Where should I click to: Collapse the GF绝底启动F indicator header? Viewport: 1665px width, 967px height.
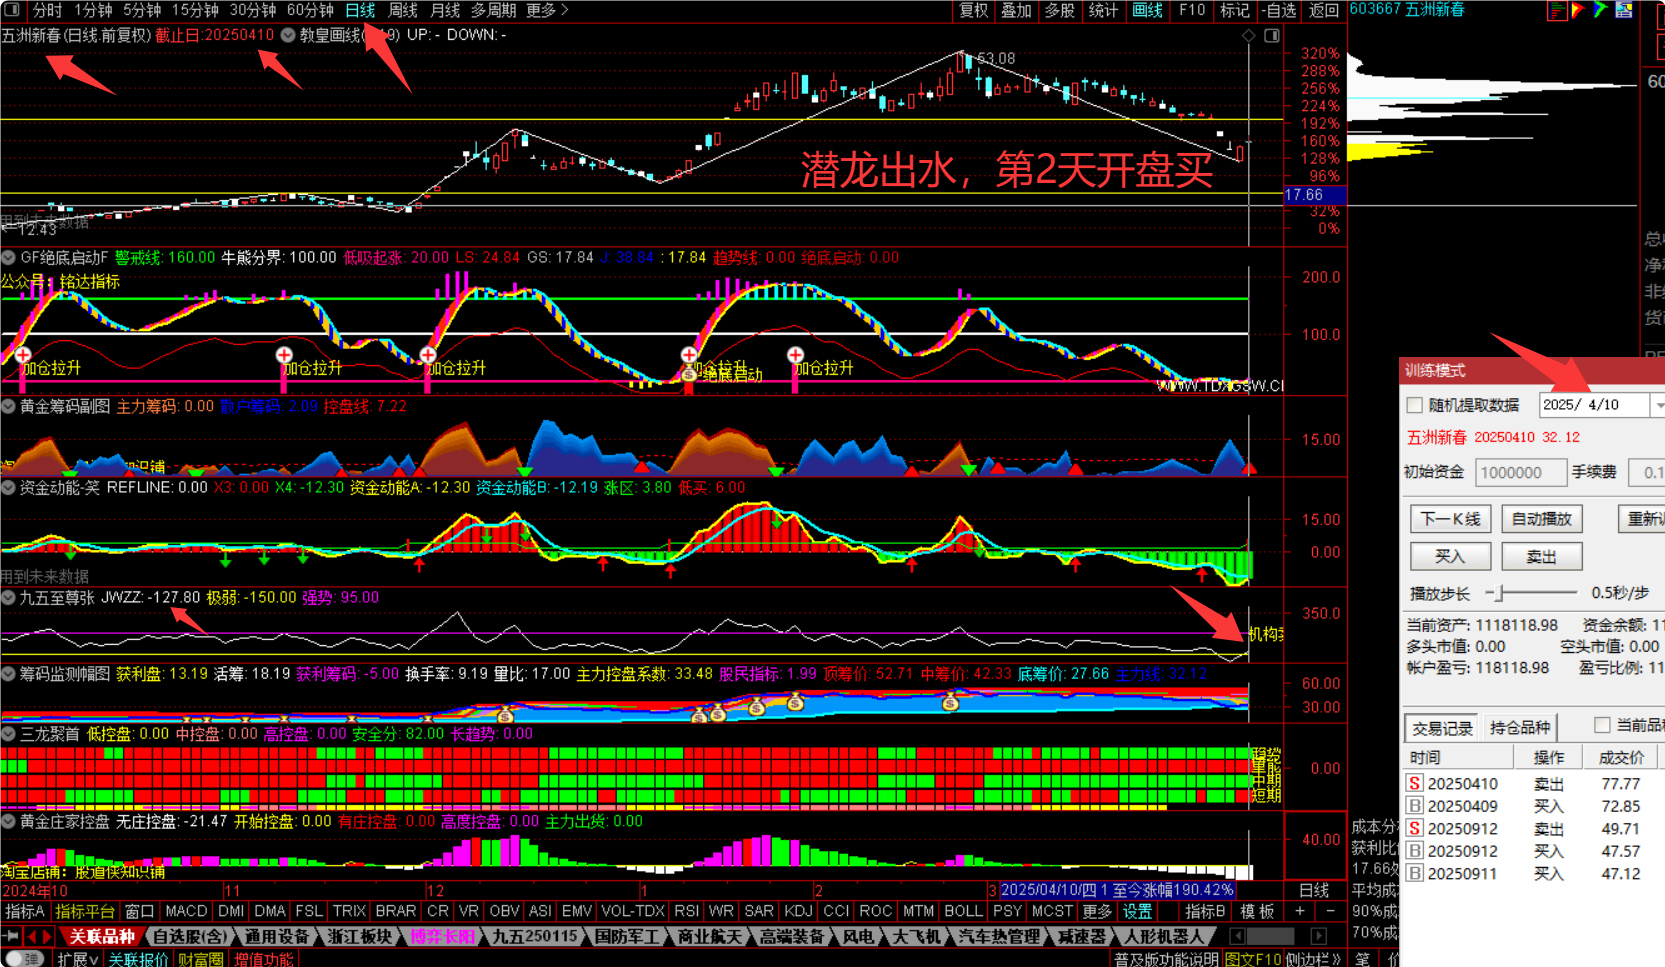pyautogui.click(x=8, y=258)
